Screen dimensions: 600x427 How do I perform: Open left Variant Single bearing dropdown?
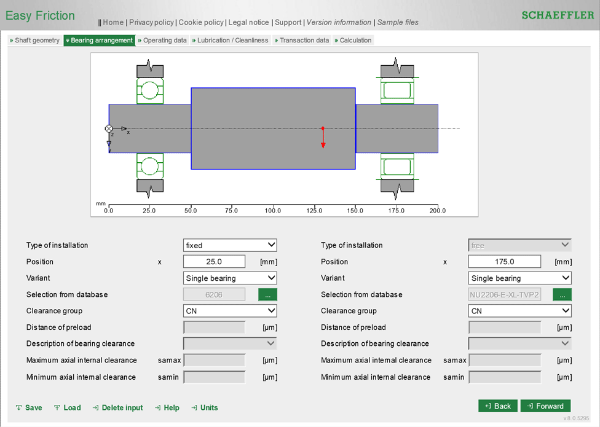(x=230, y=277)
